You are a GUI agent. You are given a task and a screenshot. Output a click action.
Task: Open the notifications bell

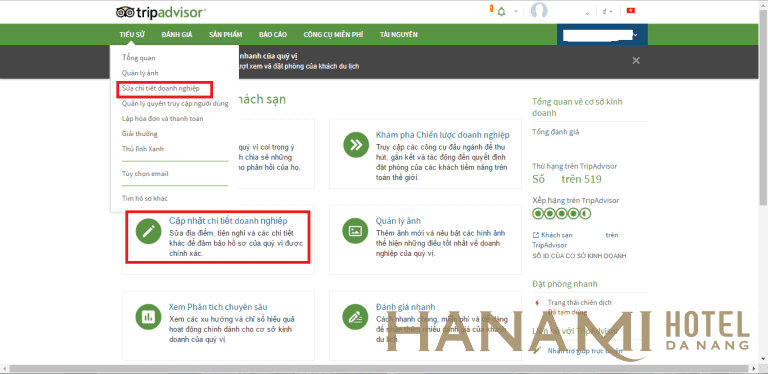pos(501,11)
